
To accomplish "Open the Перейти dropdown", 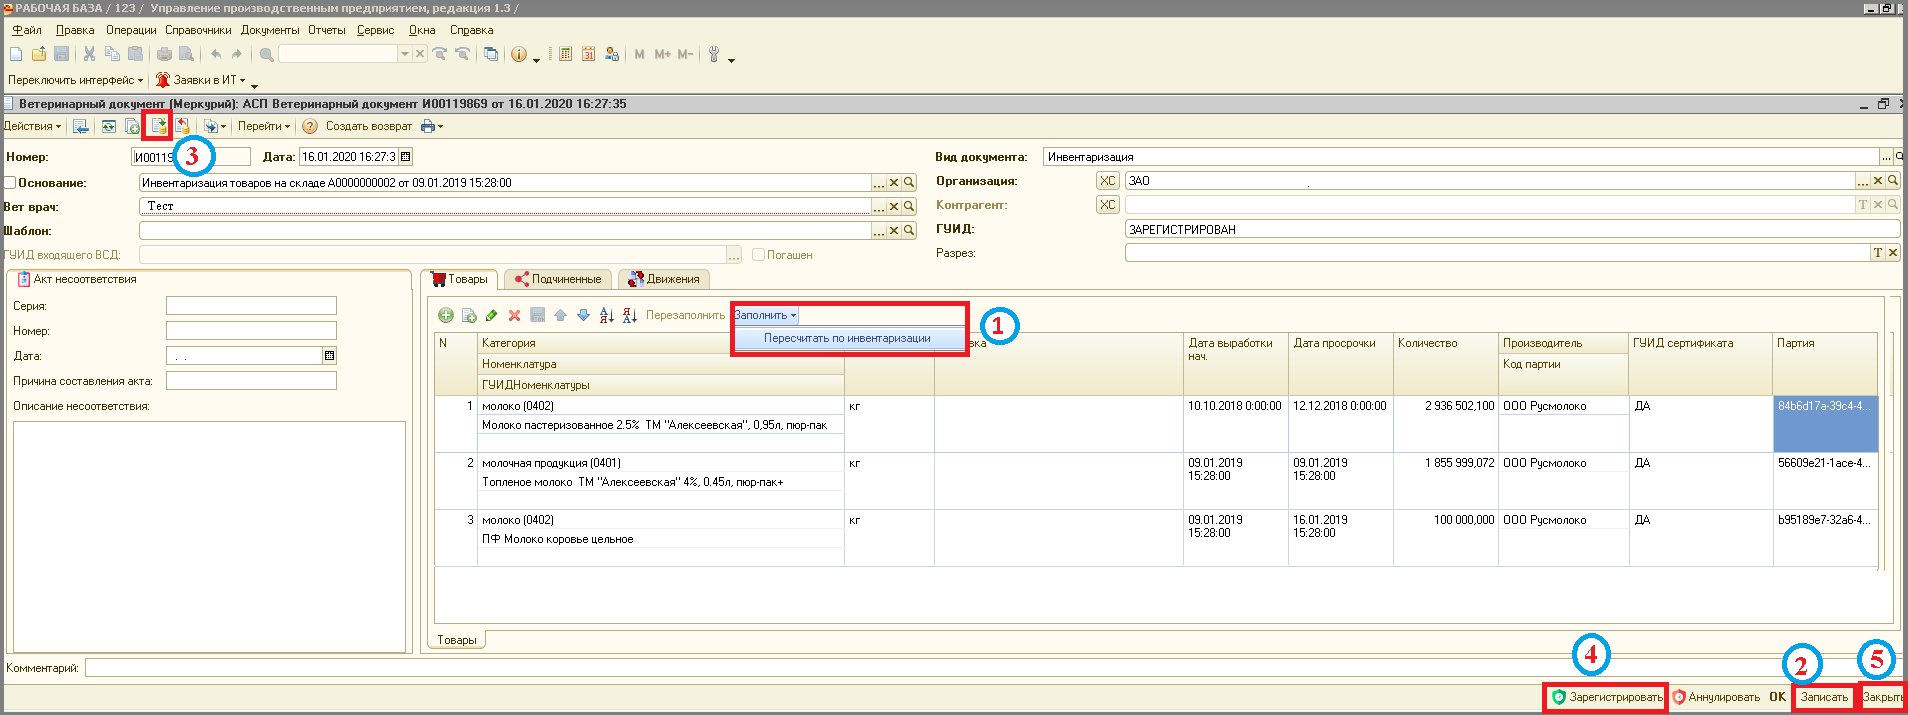I will [x=264, y=126].
